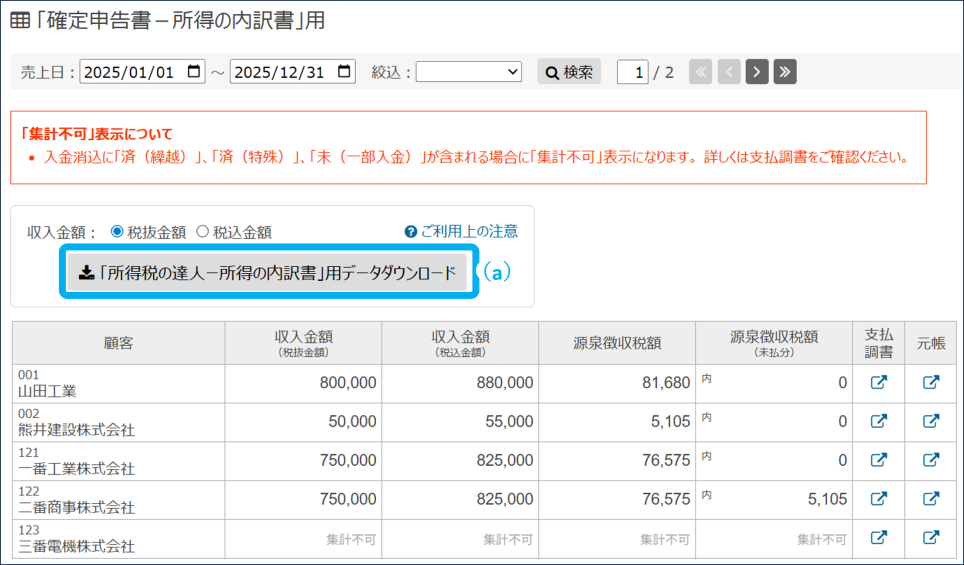Open 支払調書 for 熊井建設株式会社

click(x=878, y=421)
